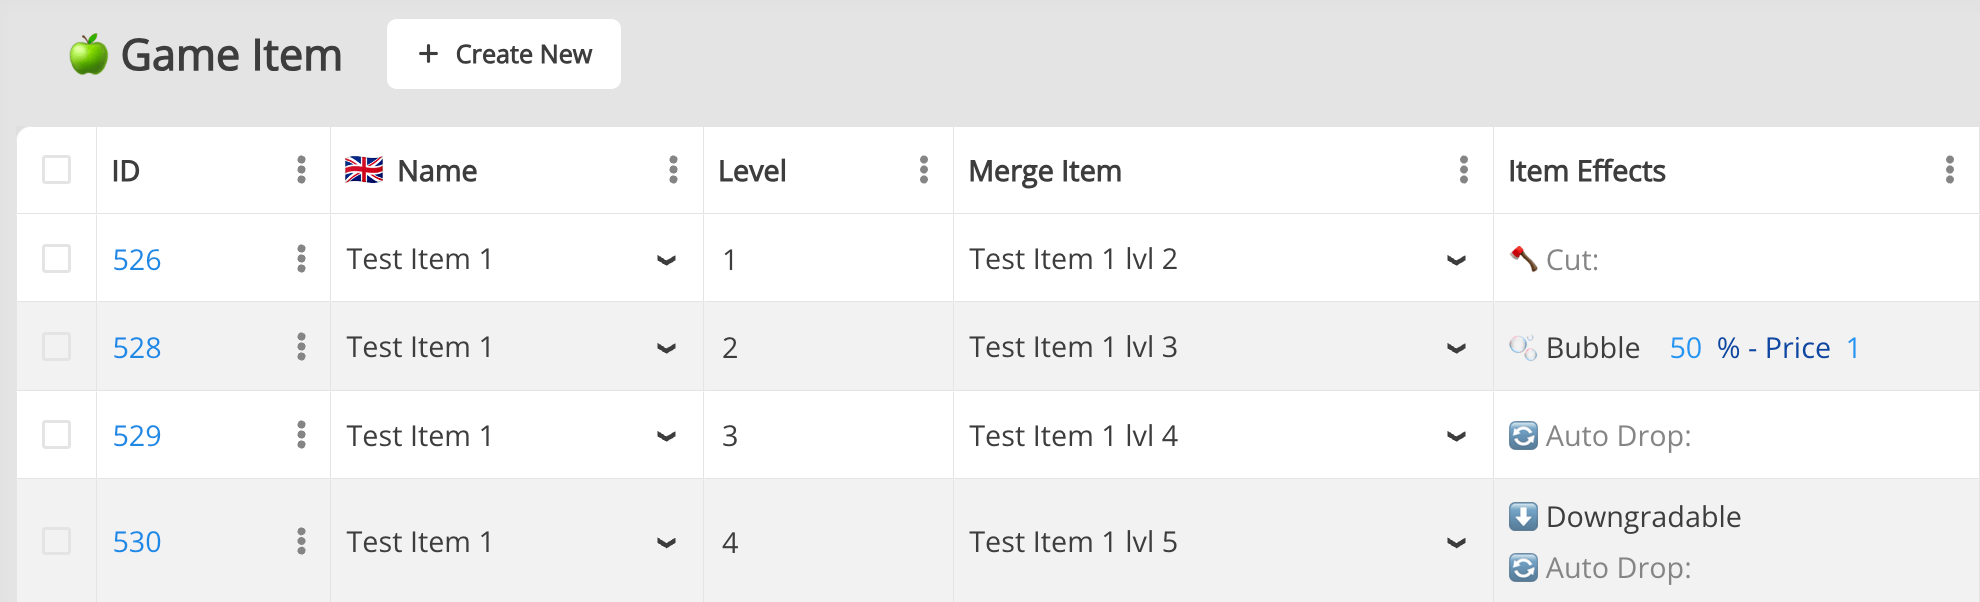Screen dimensions: 1980x602
Task: Open row actions menu for item 526
Action: (301, 259)
